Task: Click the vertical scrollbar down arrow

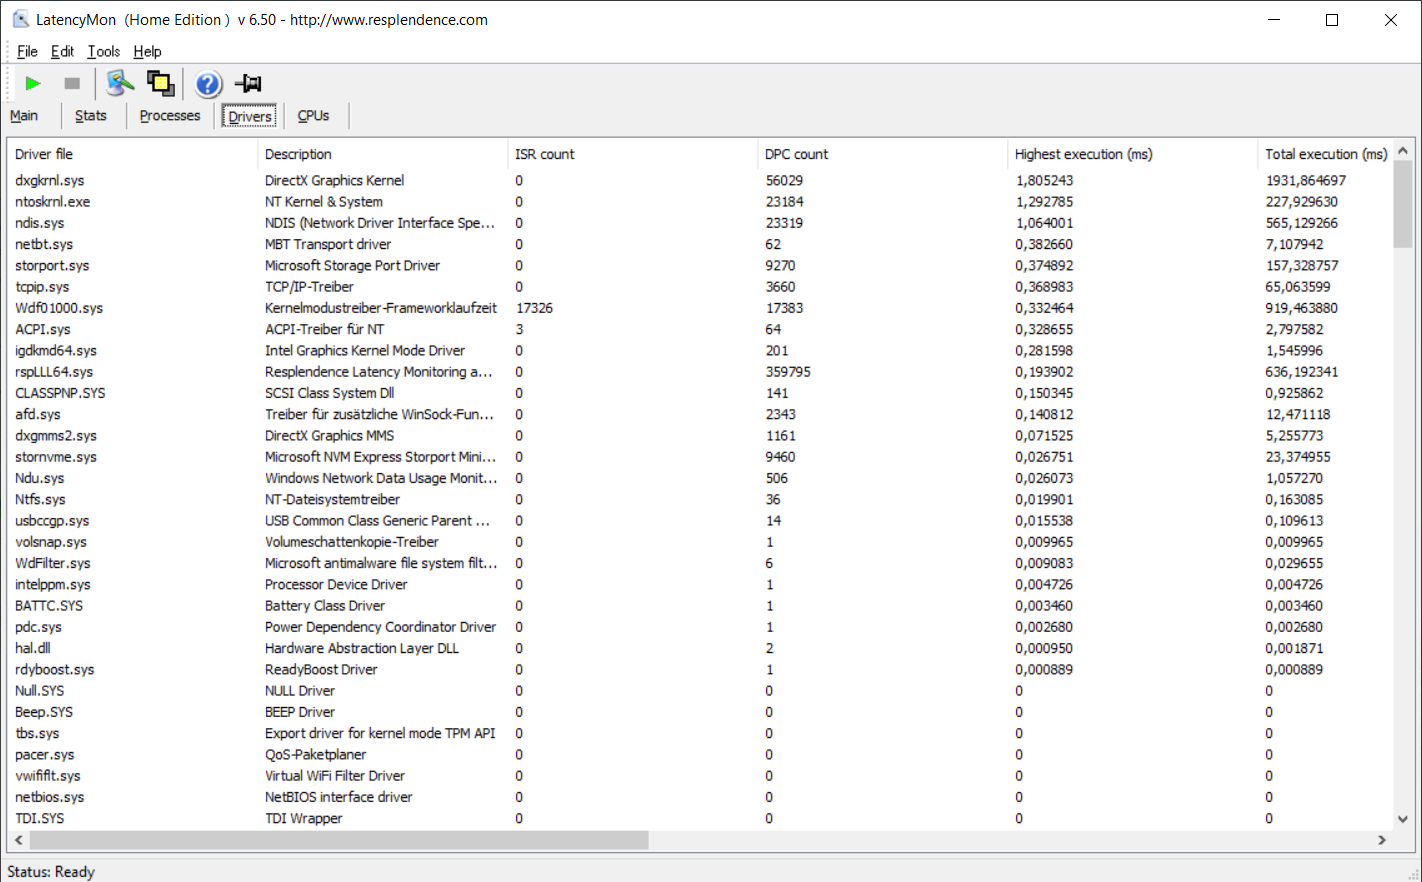Action: (x=1403, y=818)
